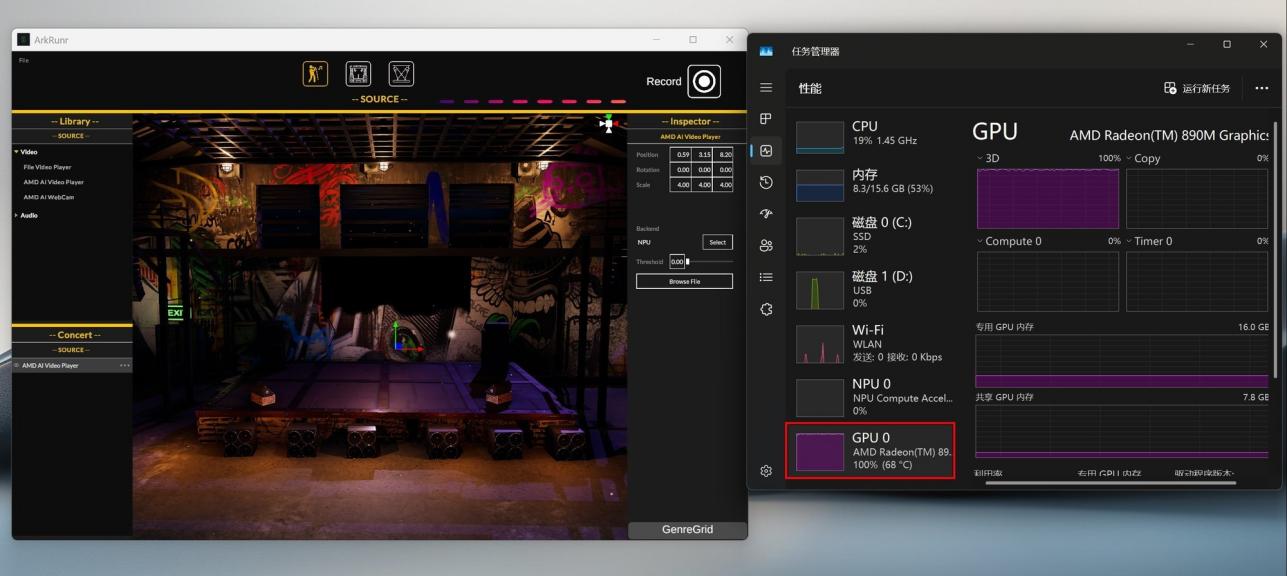1287x576 pixels.
Task: Click the Browse File button
Action: [684, 282]
